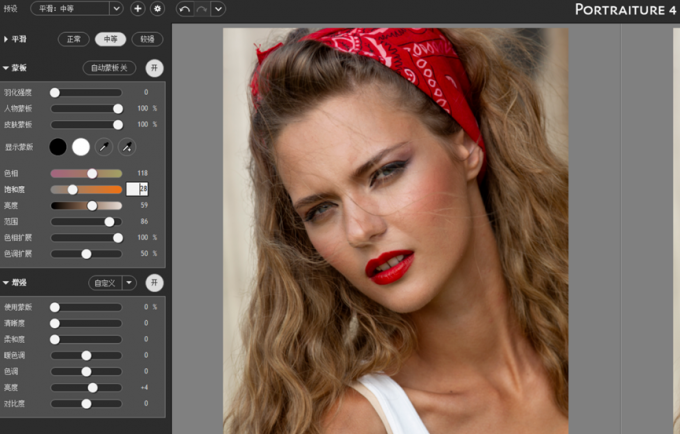
Task: Select the plain mask eyedropper tool
Action: coord(104,147)
